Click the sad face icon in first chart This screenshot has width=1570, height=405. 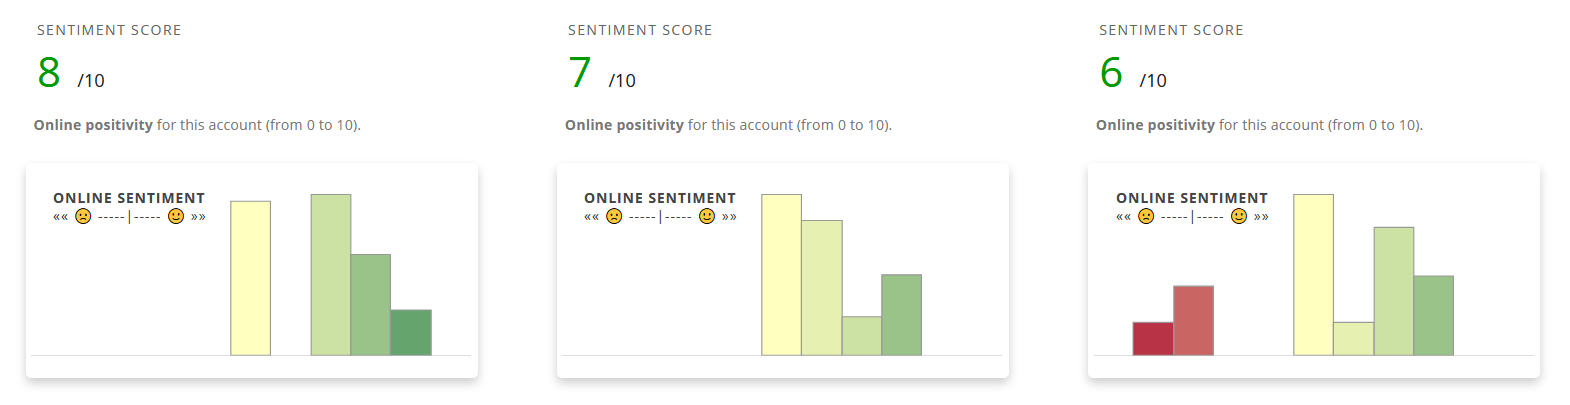83,216
